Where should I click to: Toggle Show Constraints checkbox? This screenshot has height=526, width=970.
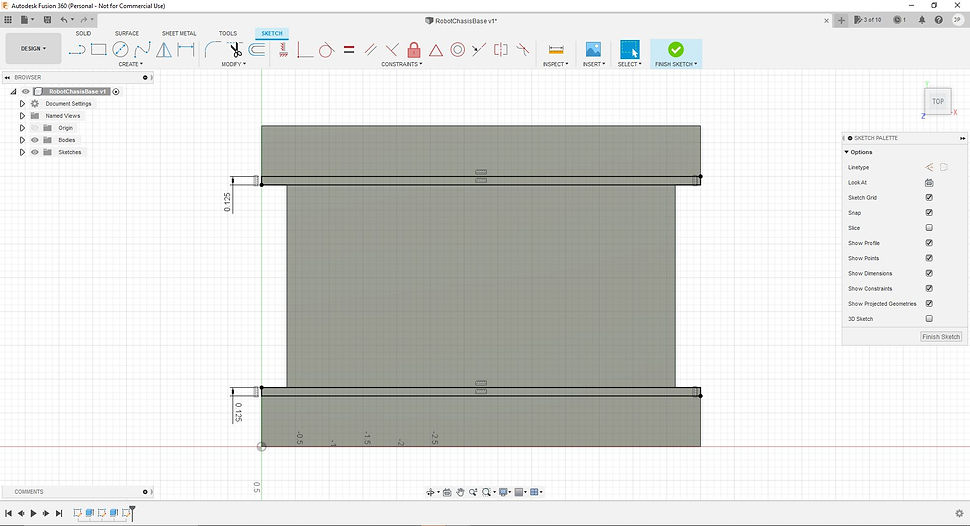(929, 288)
